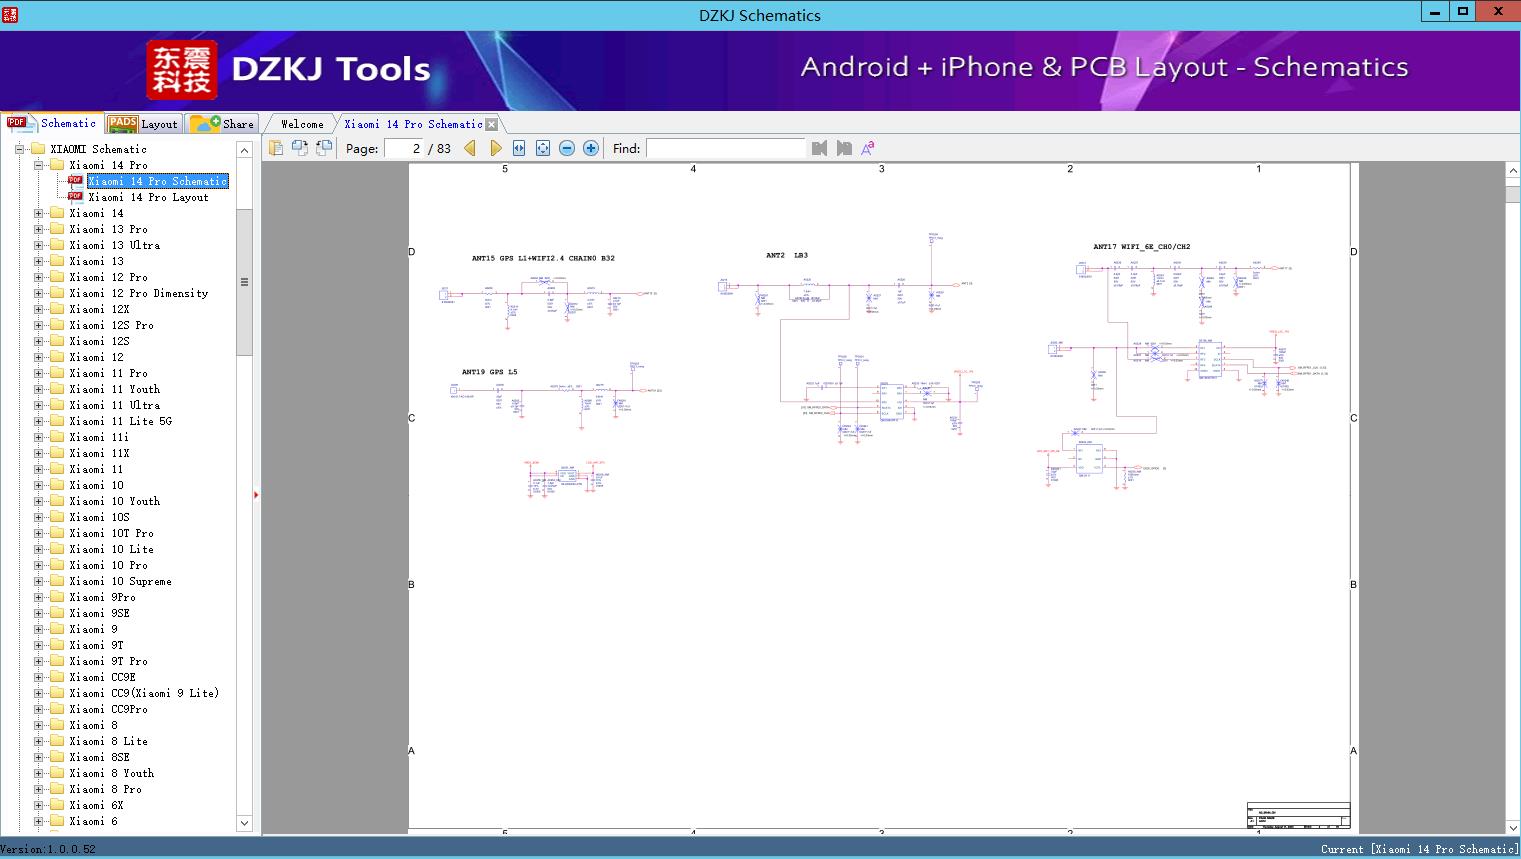This screenshot has height=859, width=1521.
Task: Click the ANT17 WIFI_6E_CH0/CH2 schematic label
Action: click(1141, 246)
